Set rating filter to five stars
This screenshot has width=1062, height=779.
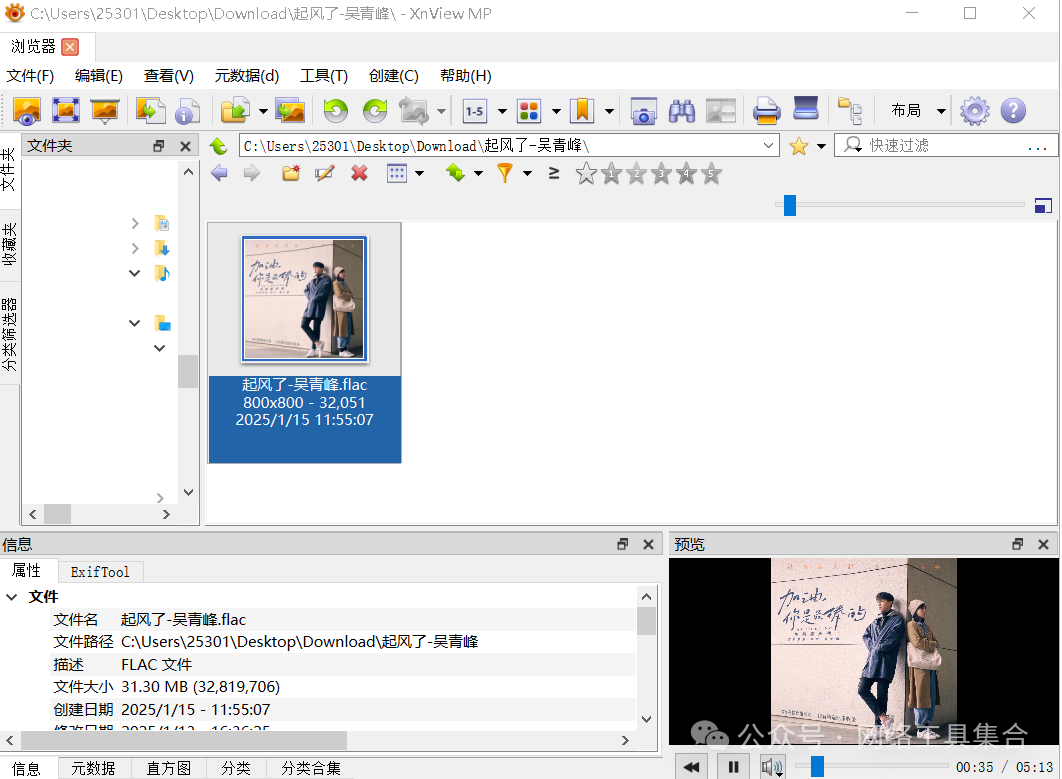pyautogui.click(x=711, y=175)
